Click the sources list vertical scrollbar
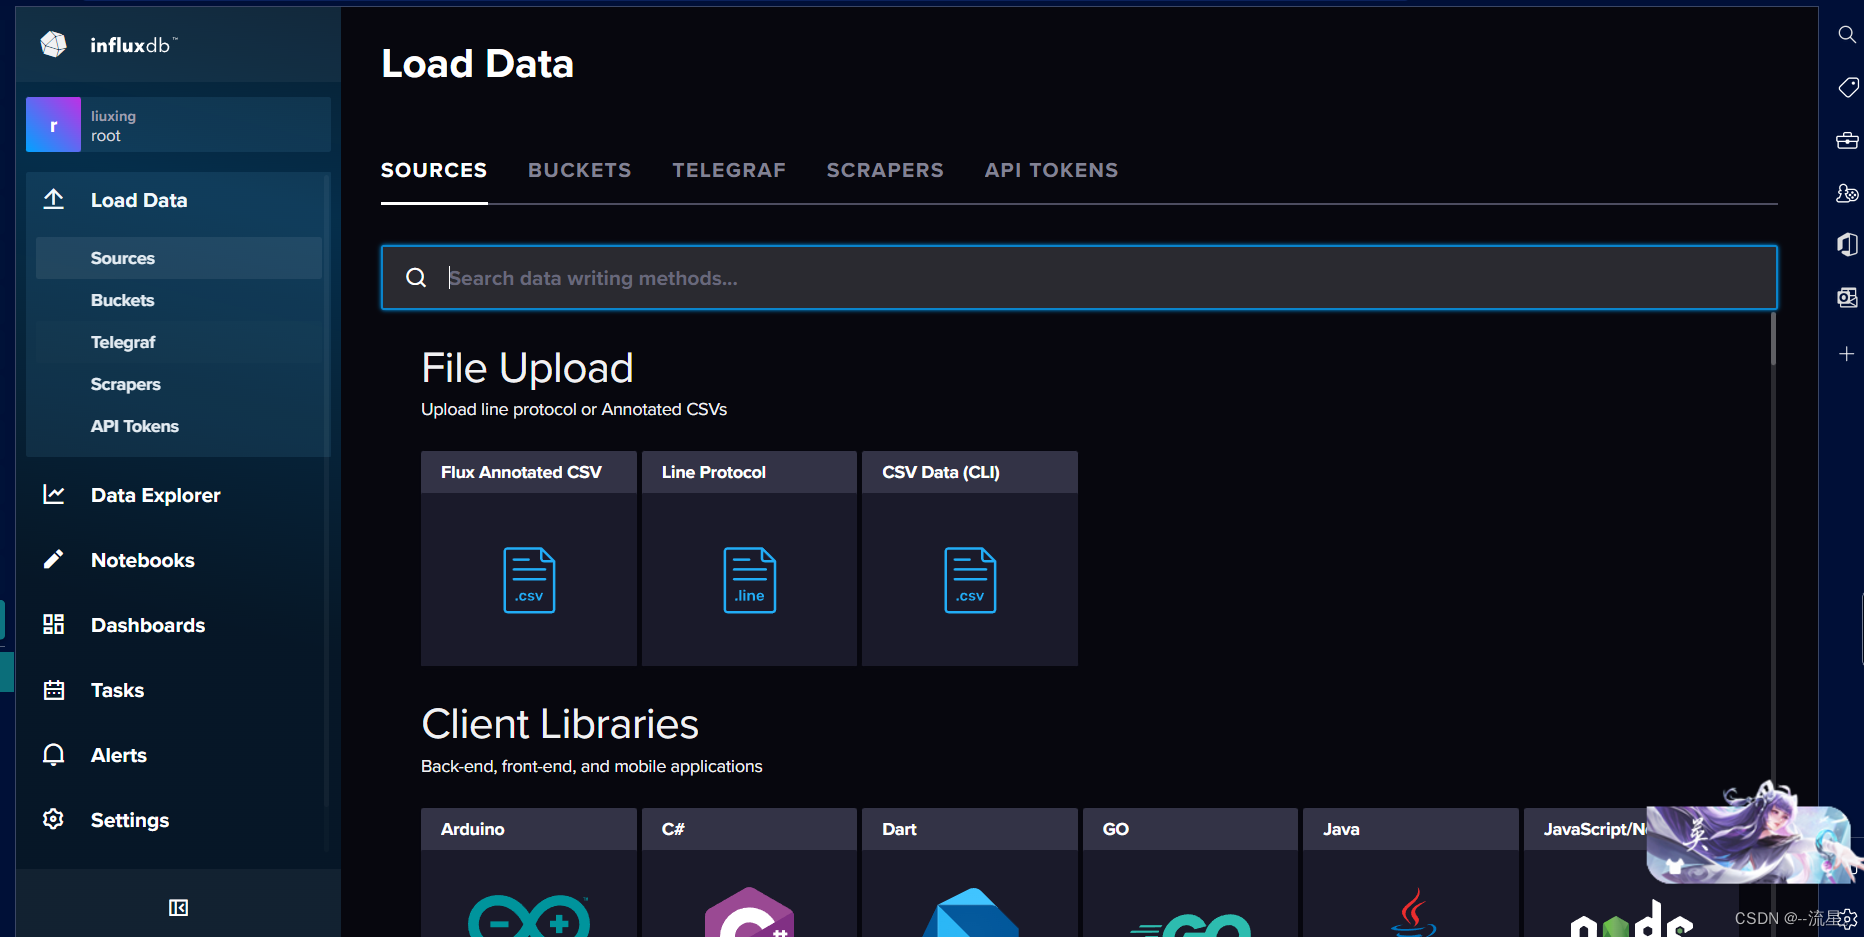Screen dimensions: 1864x937 pos(1773,338)
